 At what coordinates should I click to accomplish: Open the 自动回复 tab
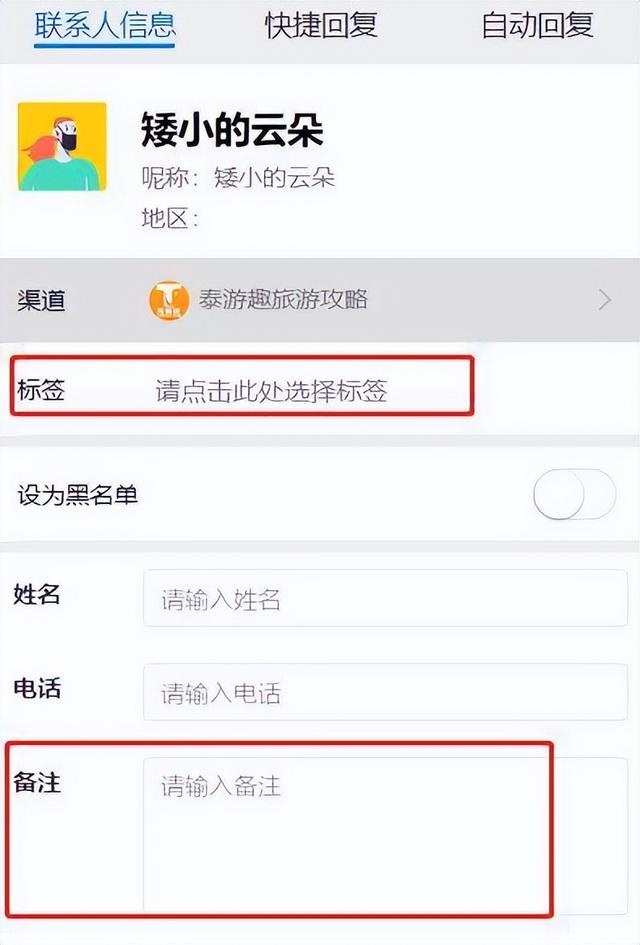[537, 26]
